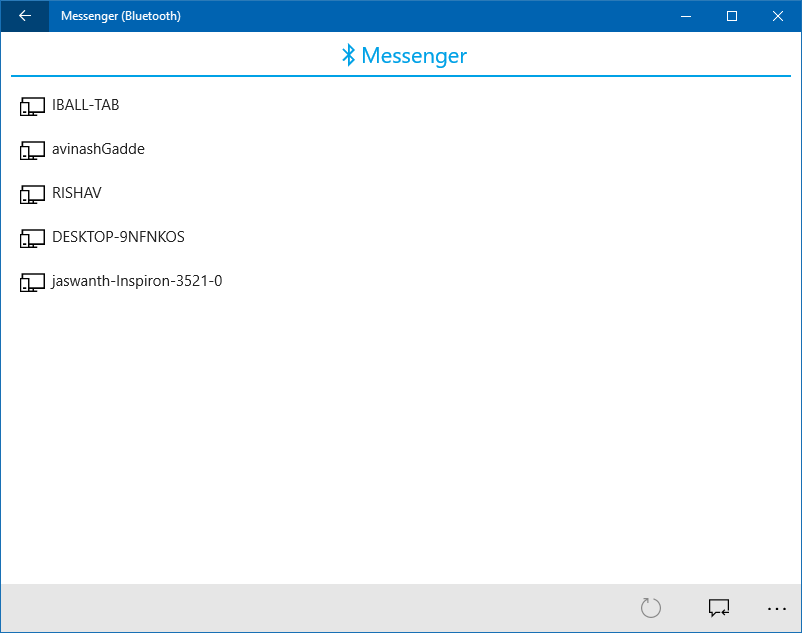This screenshot has height=633, width=802.
Task: Click the refresh devices icon
Action: coord(650,608)
